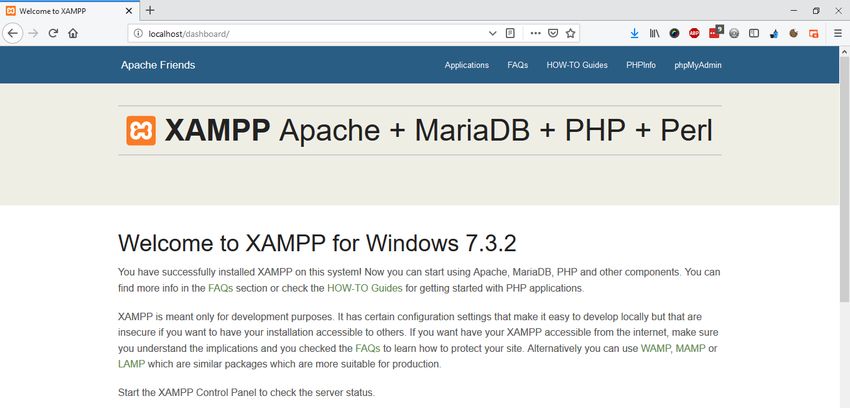Open the Downloads arrow icon
Image resolution: width=850 pixels, height=408 pixels.
pyautogui.click(x=634, y=33)
